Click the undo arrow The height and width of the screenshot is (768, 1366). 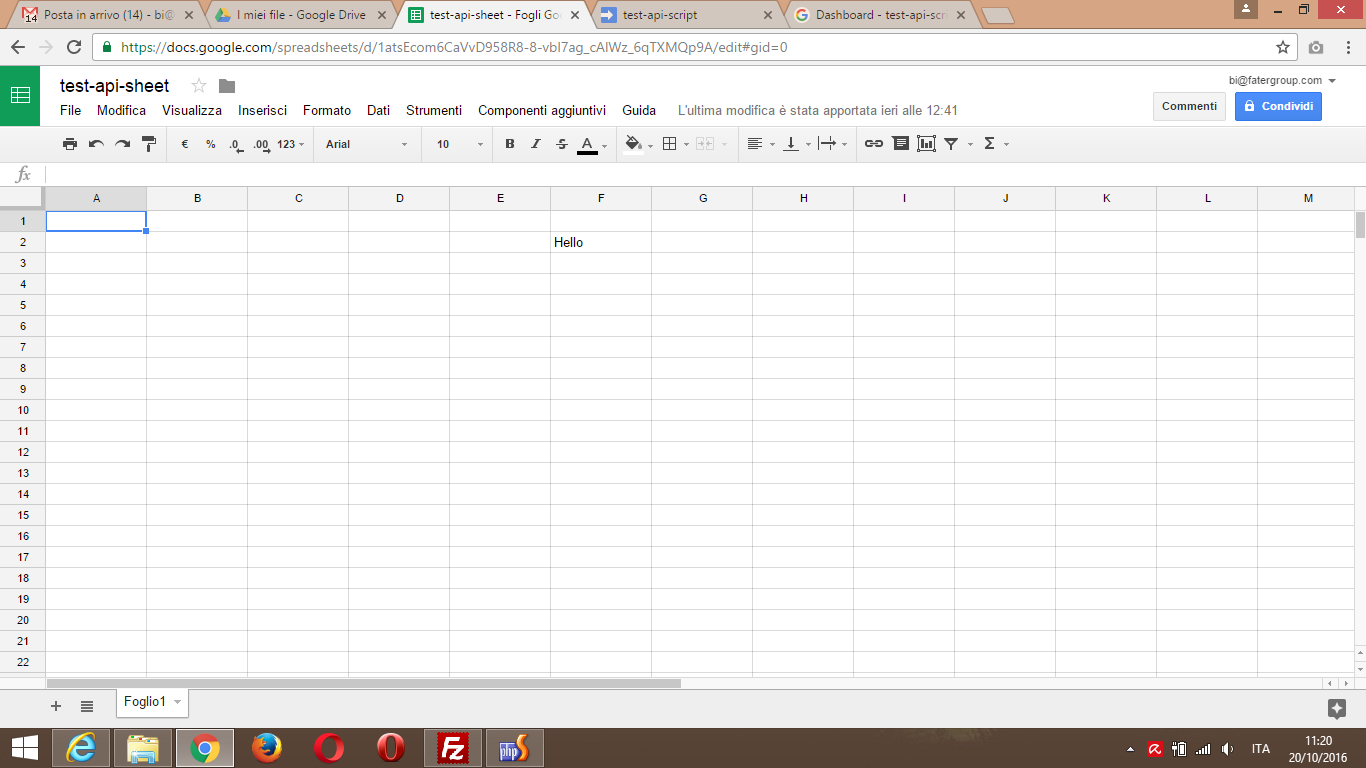point(96,144)
